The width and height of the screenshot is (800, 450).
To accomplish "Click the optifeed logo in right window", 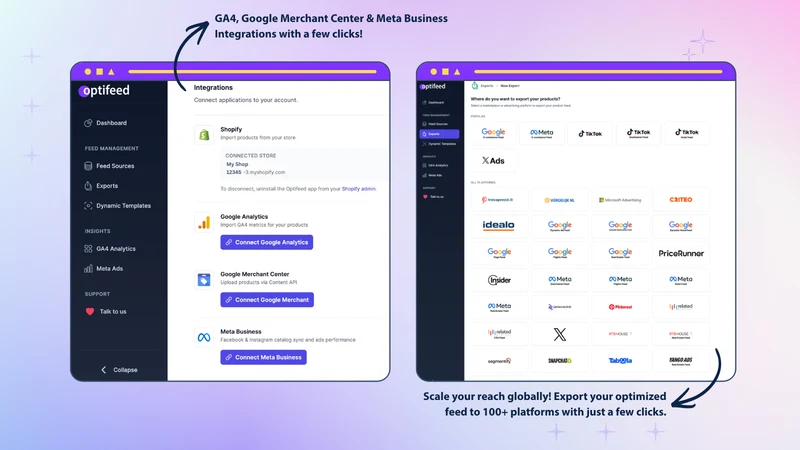I will tap(433, 87).
